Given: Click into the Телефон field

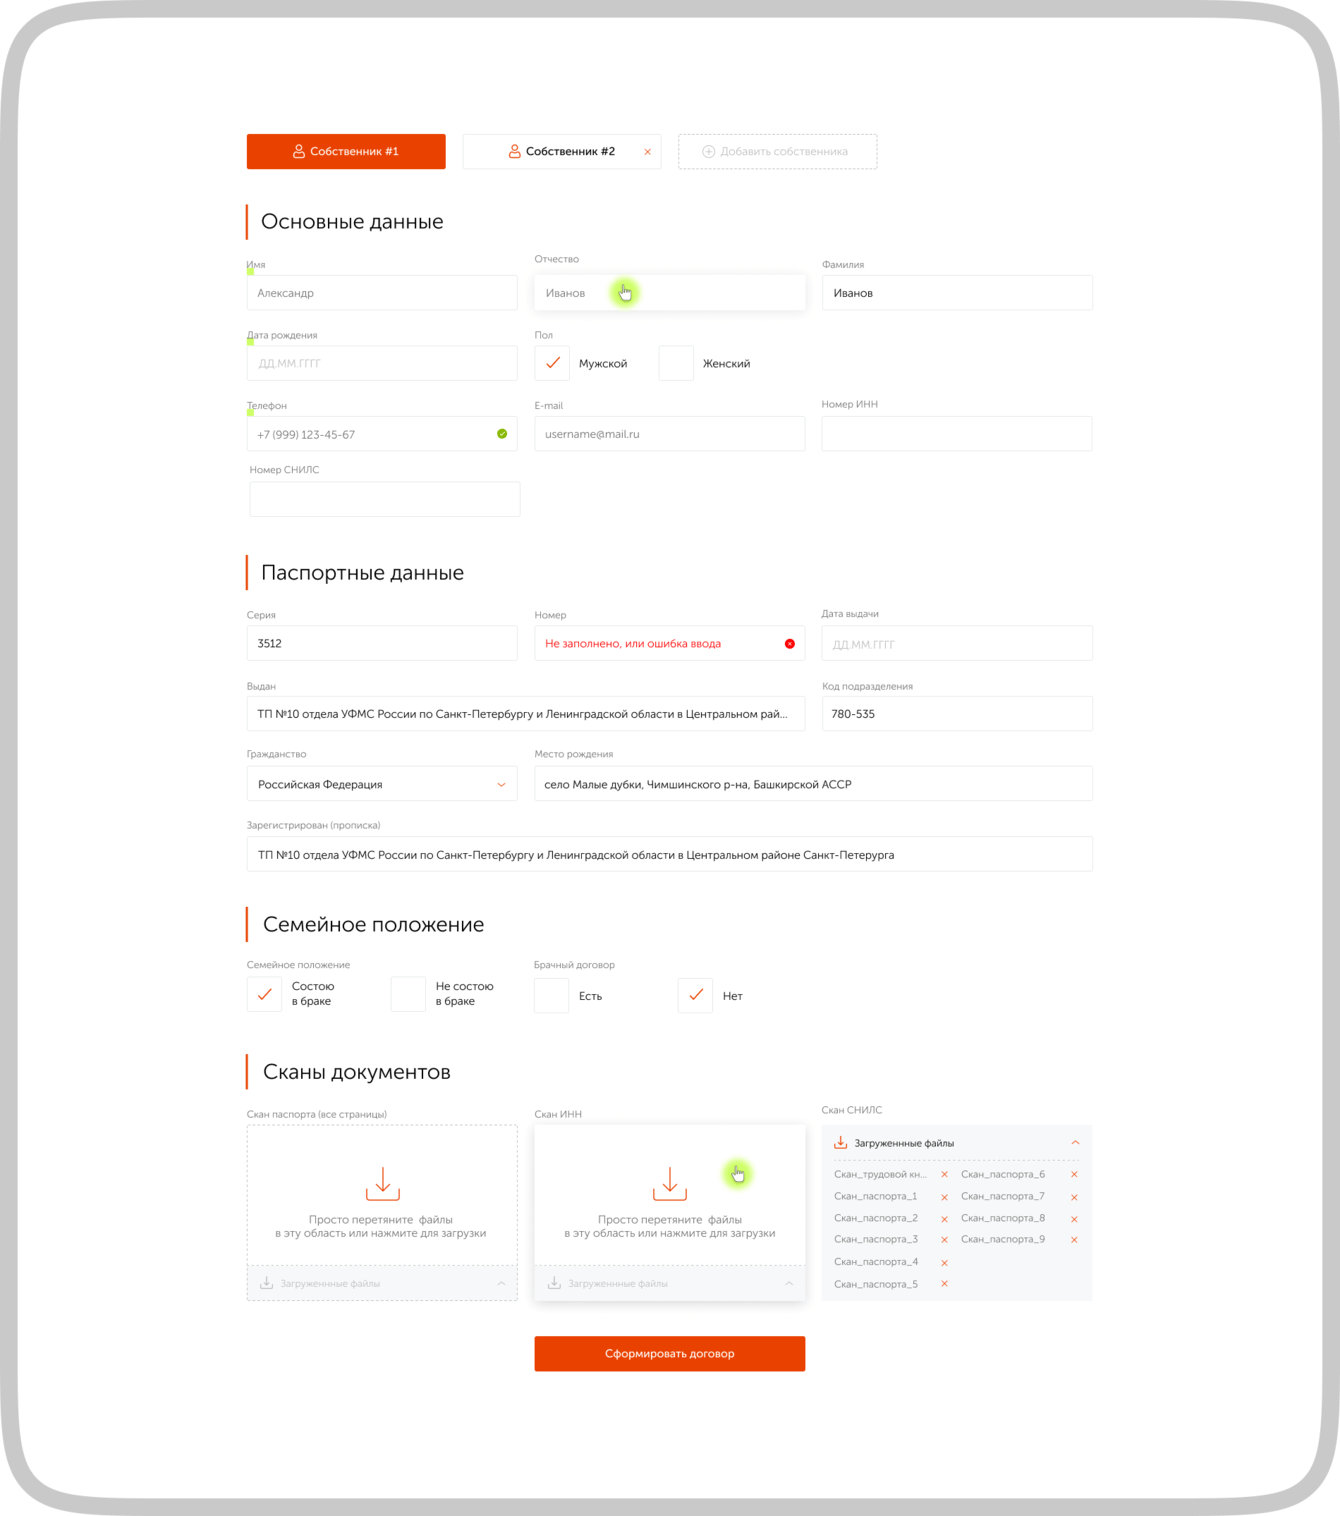Looking at the screenshot, I should click(382, 434).
